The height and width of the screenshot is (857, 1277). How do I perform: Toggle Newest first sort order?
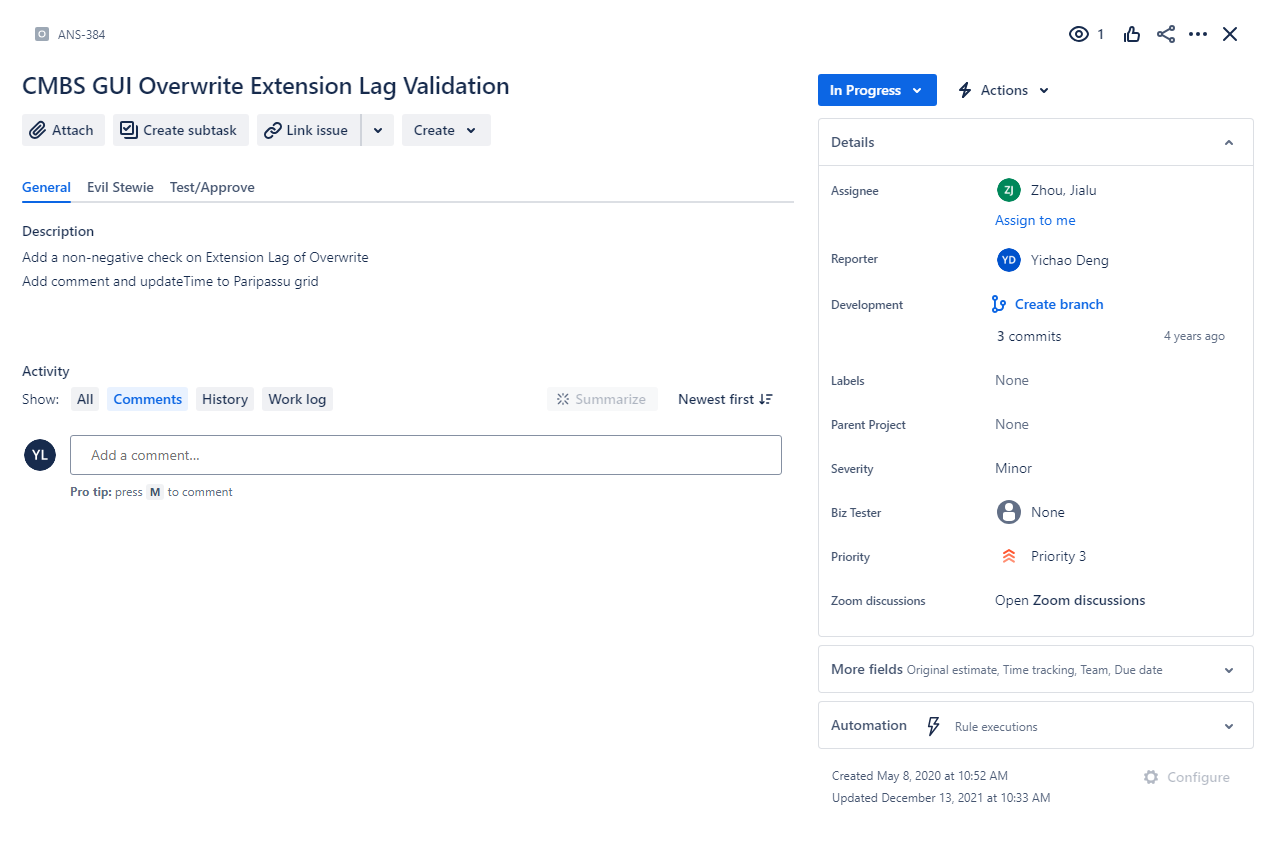(725, 399)
